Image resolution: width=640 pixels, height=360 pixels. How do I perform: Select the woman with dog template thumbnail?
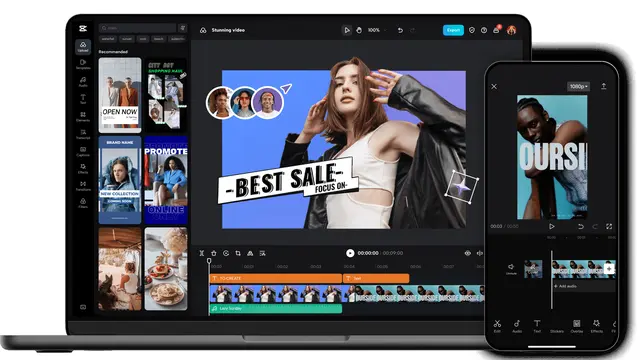[120, 269]
